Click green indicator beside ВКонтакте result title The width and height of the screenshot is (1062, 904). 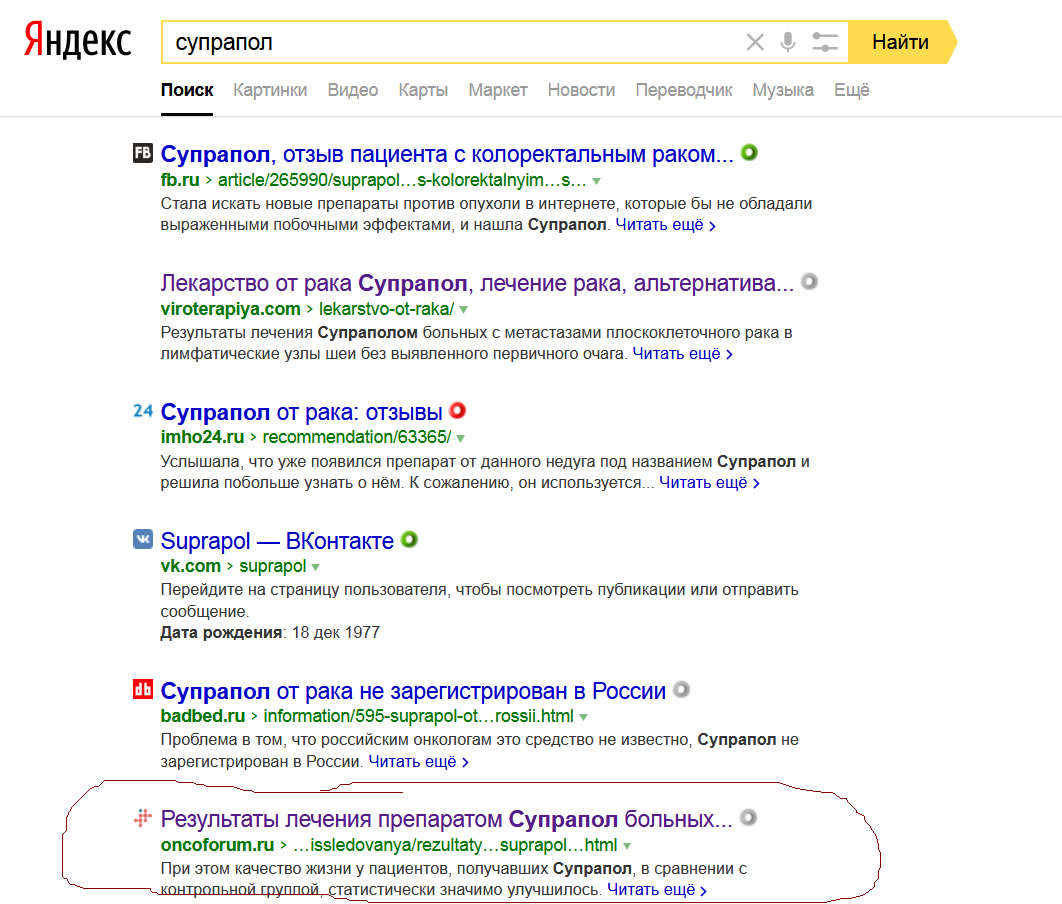click(x=409, y=539)
